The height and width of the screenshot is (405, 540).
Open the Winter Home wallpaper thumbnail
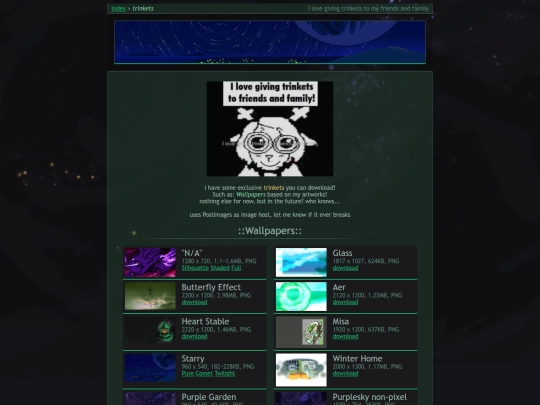coord(301,370)
